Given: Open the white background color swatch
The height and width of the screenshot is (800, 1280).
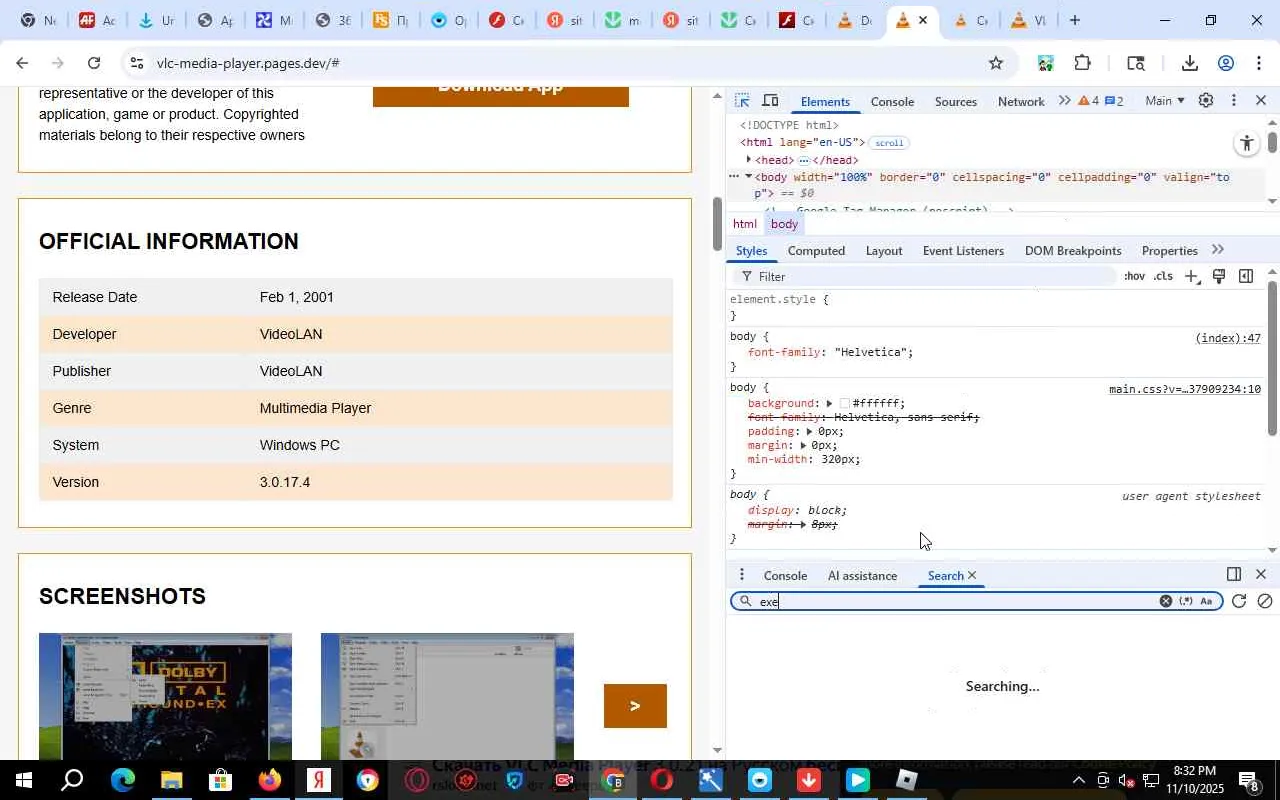Looking at the screenshot, I should tap(845, 404).
